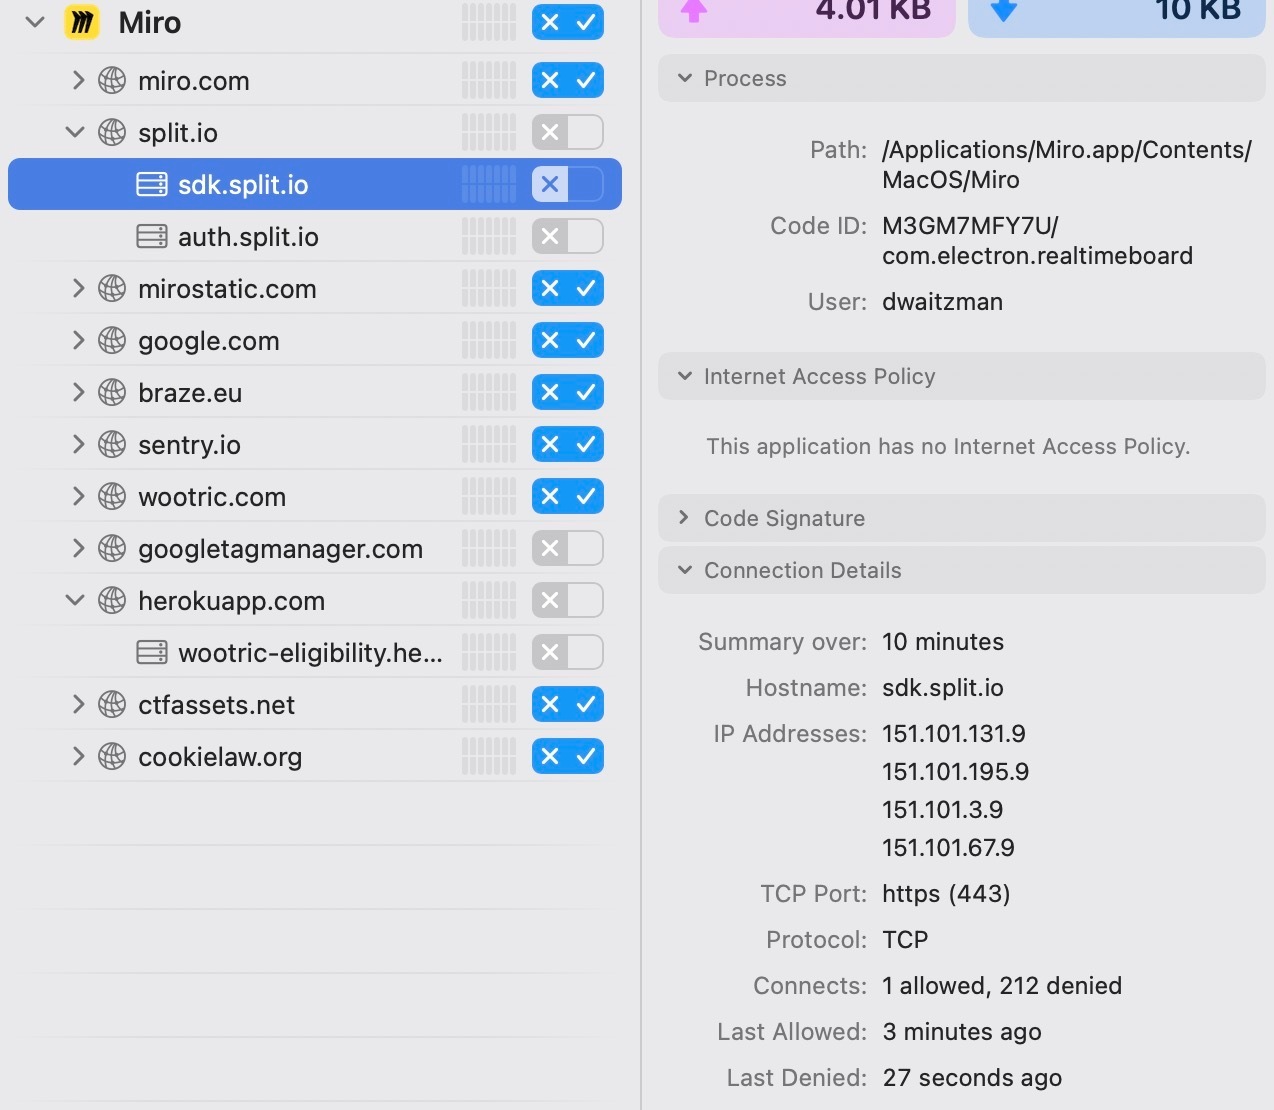Collapse the split.io domain row
This screenshot has width=1274, height=1110.
[x=75, y=132]
